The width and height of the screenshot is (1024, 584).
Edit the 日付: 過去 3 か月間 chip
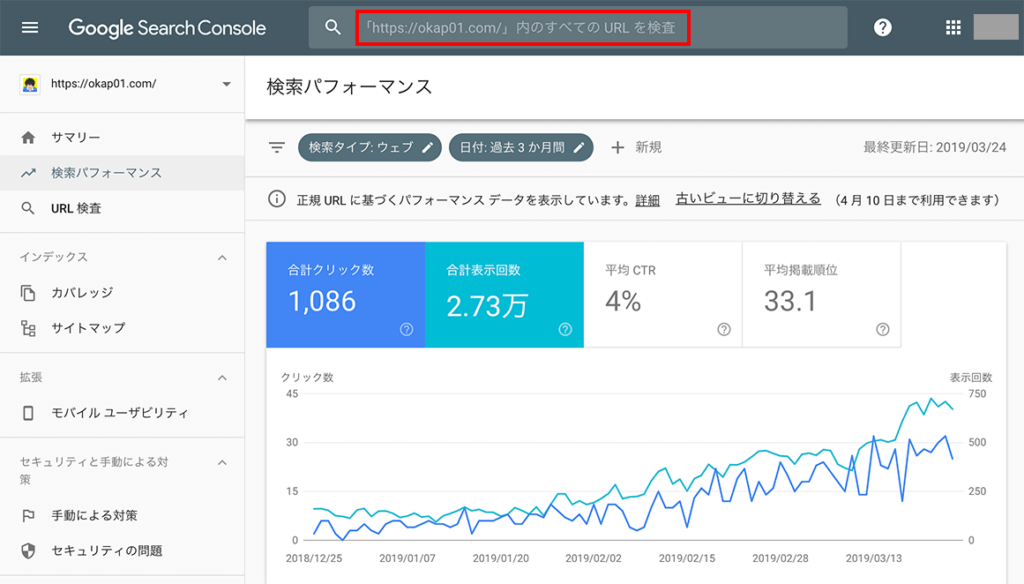(x=521, y=148)
